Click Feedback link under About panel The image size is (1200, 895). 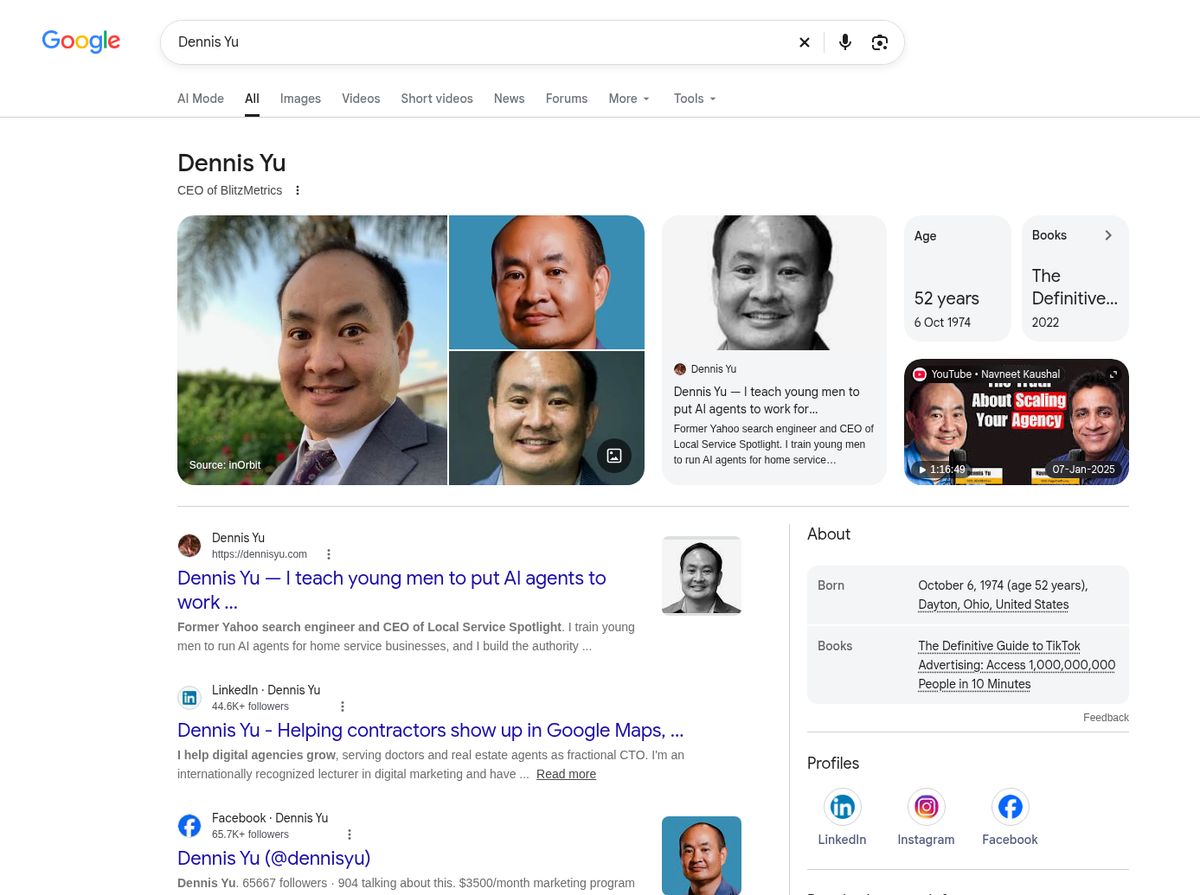point(1106,717)
